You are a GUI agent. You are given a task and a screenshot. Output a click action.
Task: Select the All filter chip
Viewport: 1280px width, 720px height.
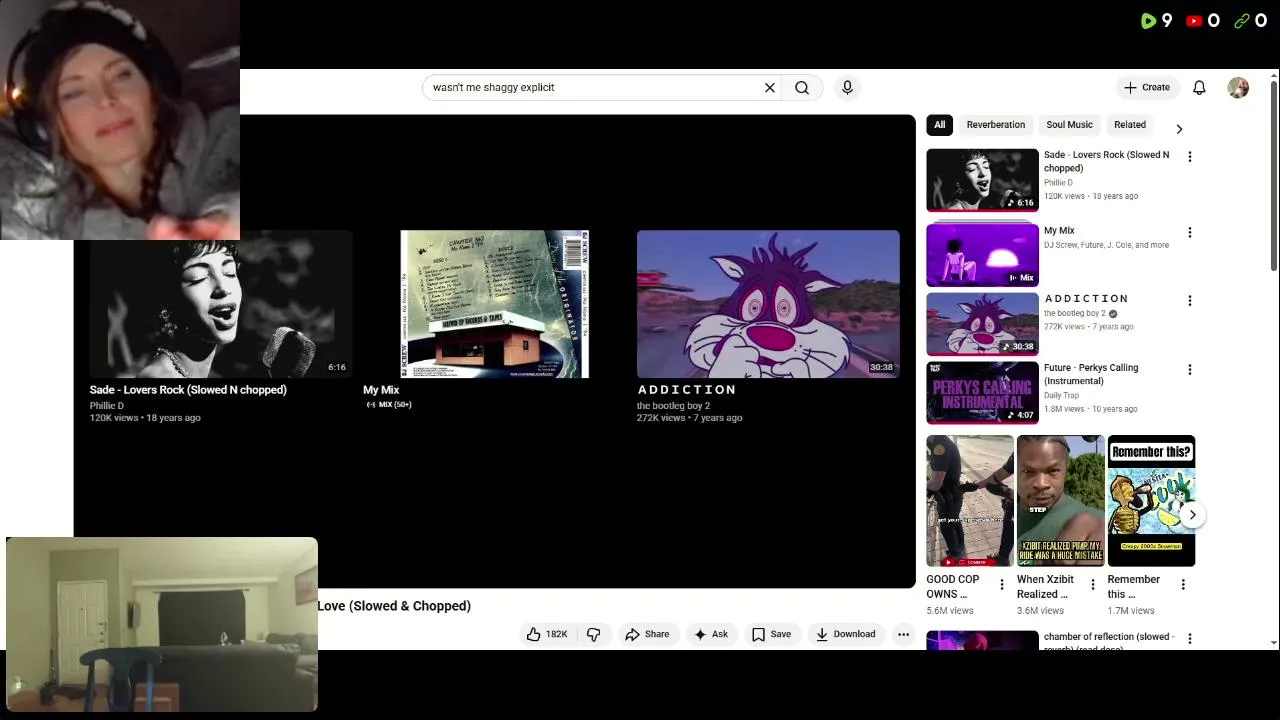(939, 125)
